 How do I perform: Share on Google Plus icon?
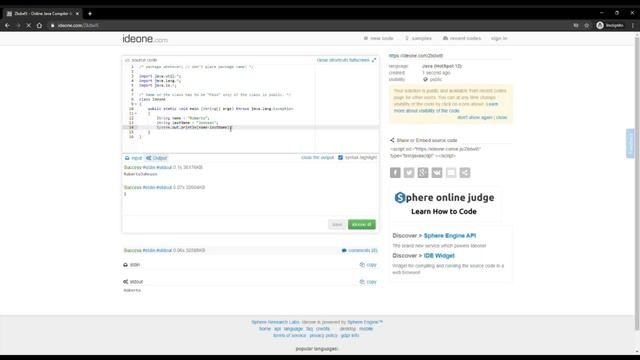pyautogui.click(x=423, y=173)
